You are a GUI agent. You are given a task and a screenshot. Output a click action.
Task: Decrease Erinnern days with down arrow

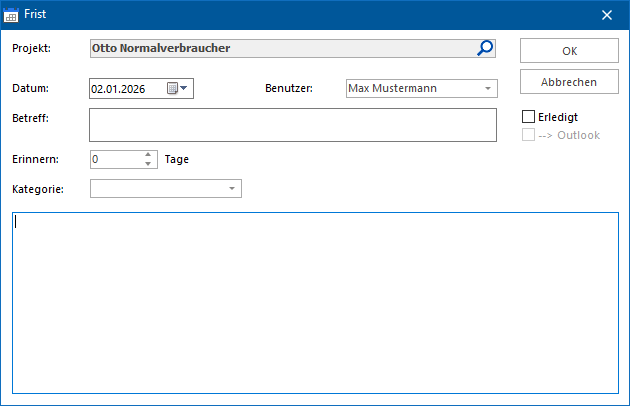148,164
